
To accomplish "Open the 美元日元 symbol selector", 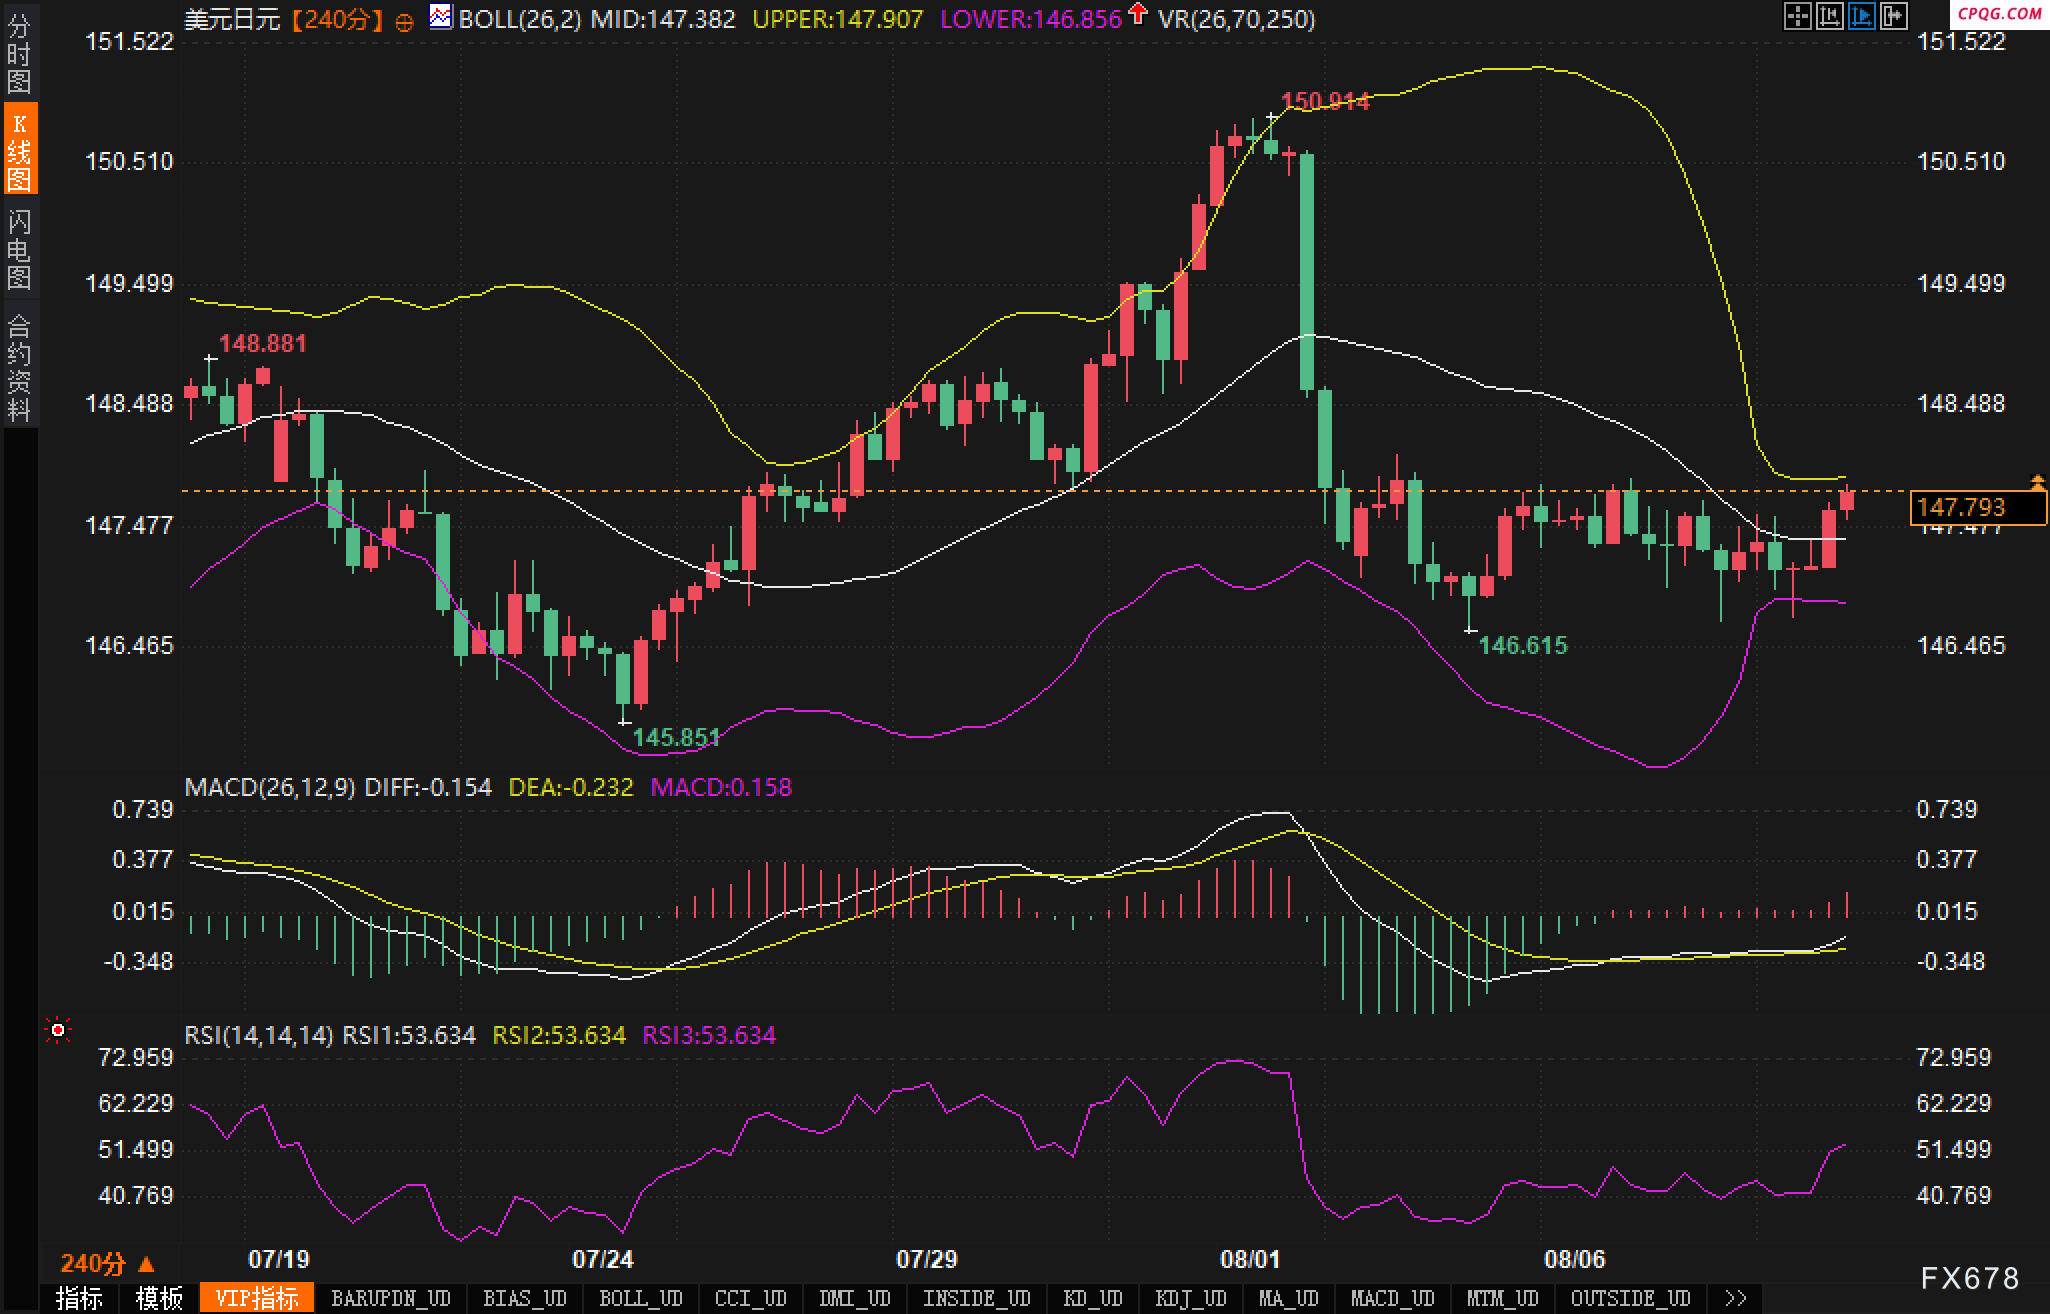I will click(x=232, y=19).
